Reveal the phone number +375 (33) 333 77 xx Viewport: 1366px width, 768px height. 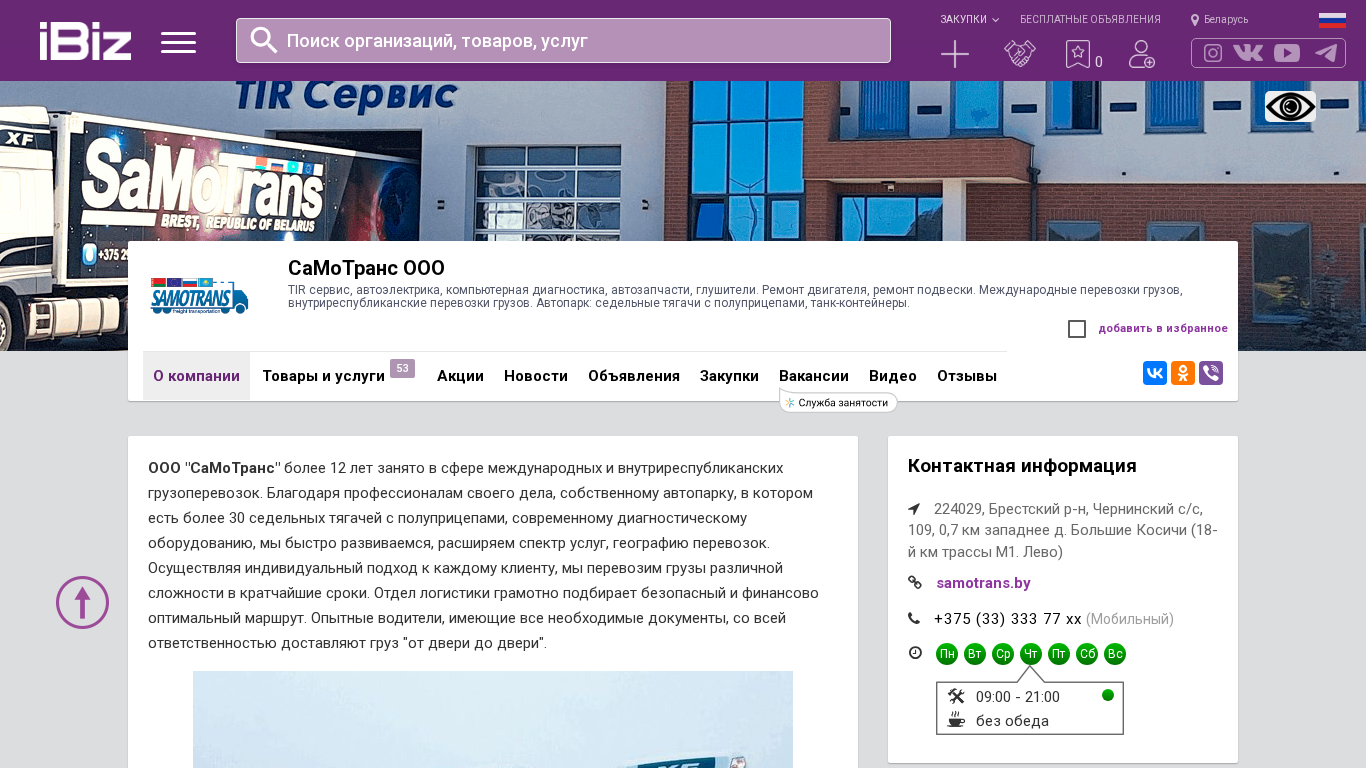point(1008,619)
